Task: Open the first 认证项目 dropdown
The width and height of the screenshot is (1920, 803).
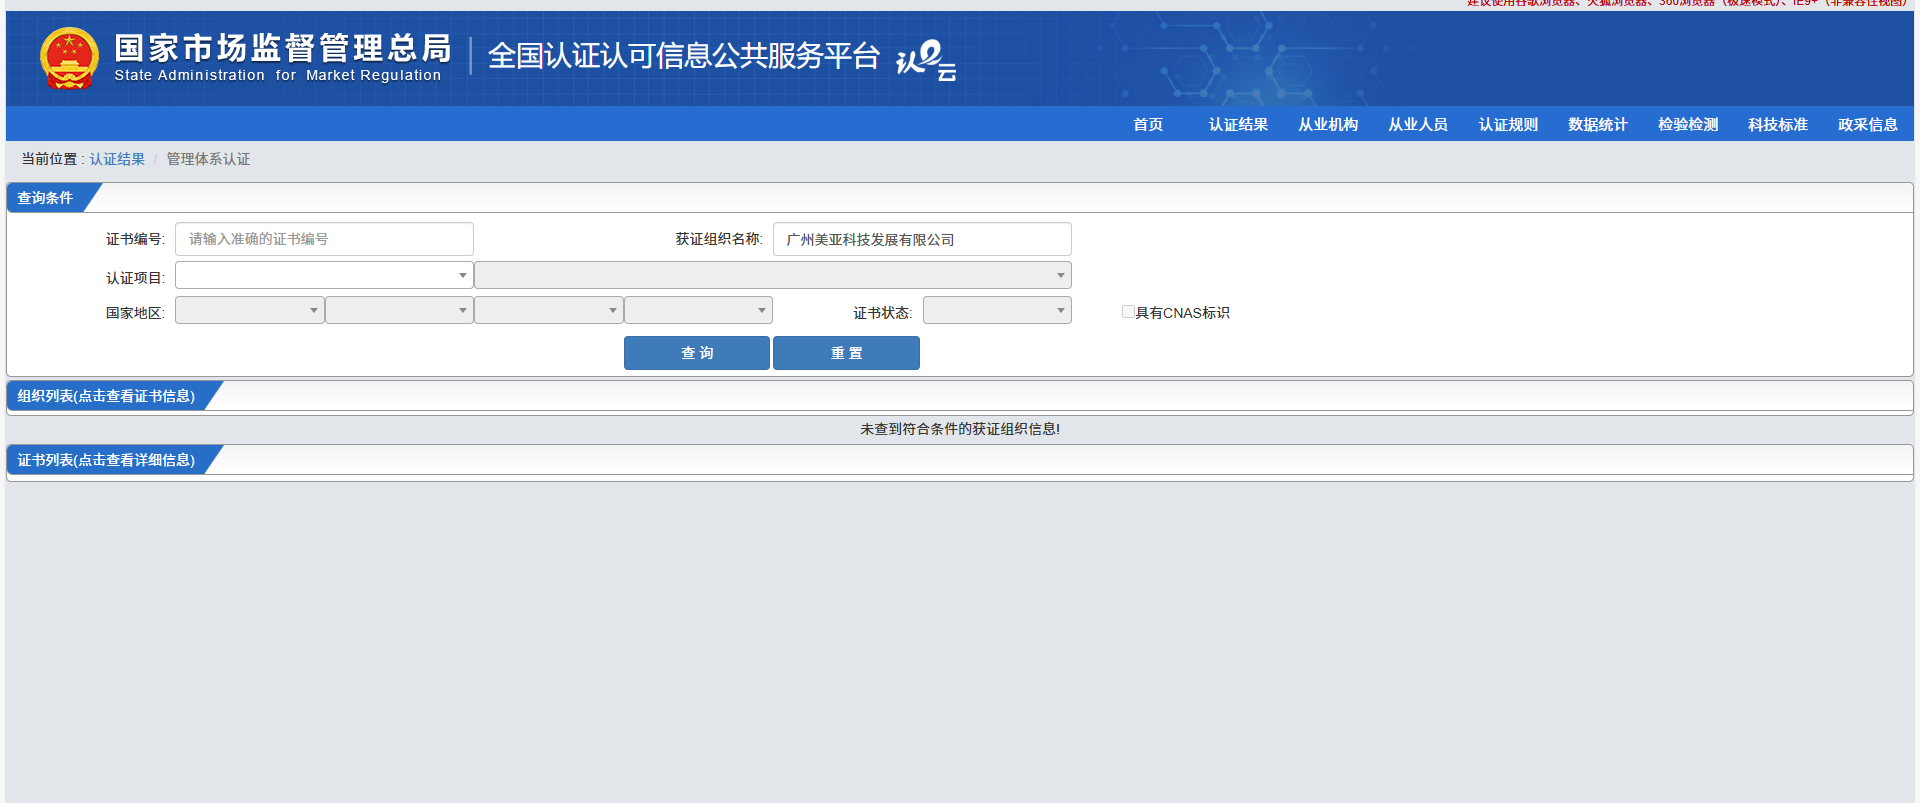Action: pyautogui.click(x=324, y=275)
